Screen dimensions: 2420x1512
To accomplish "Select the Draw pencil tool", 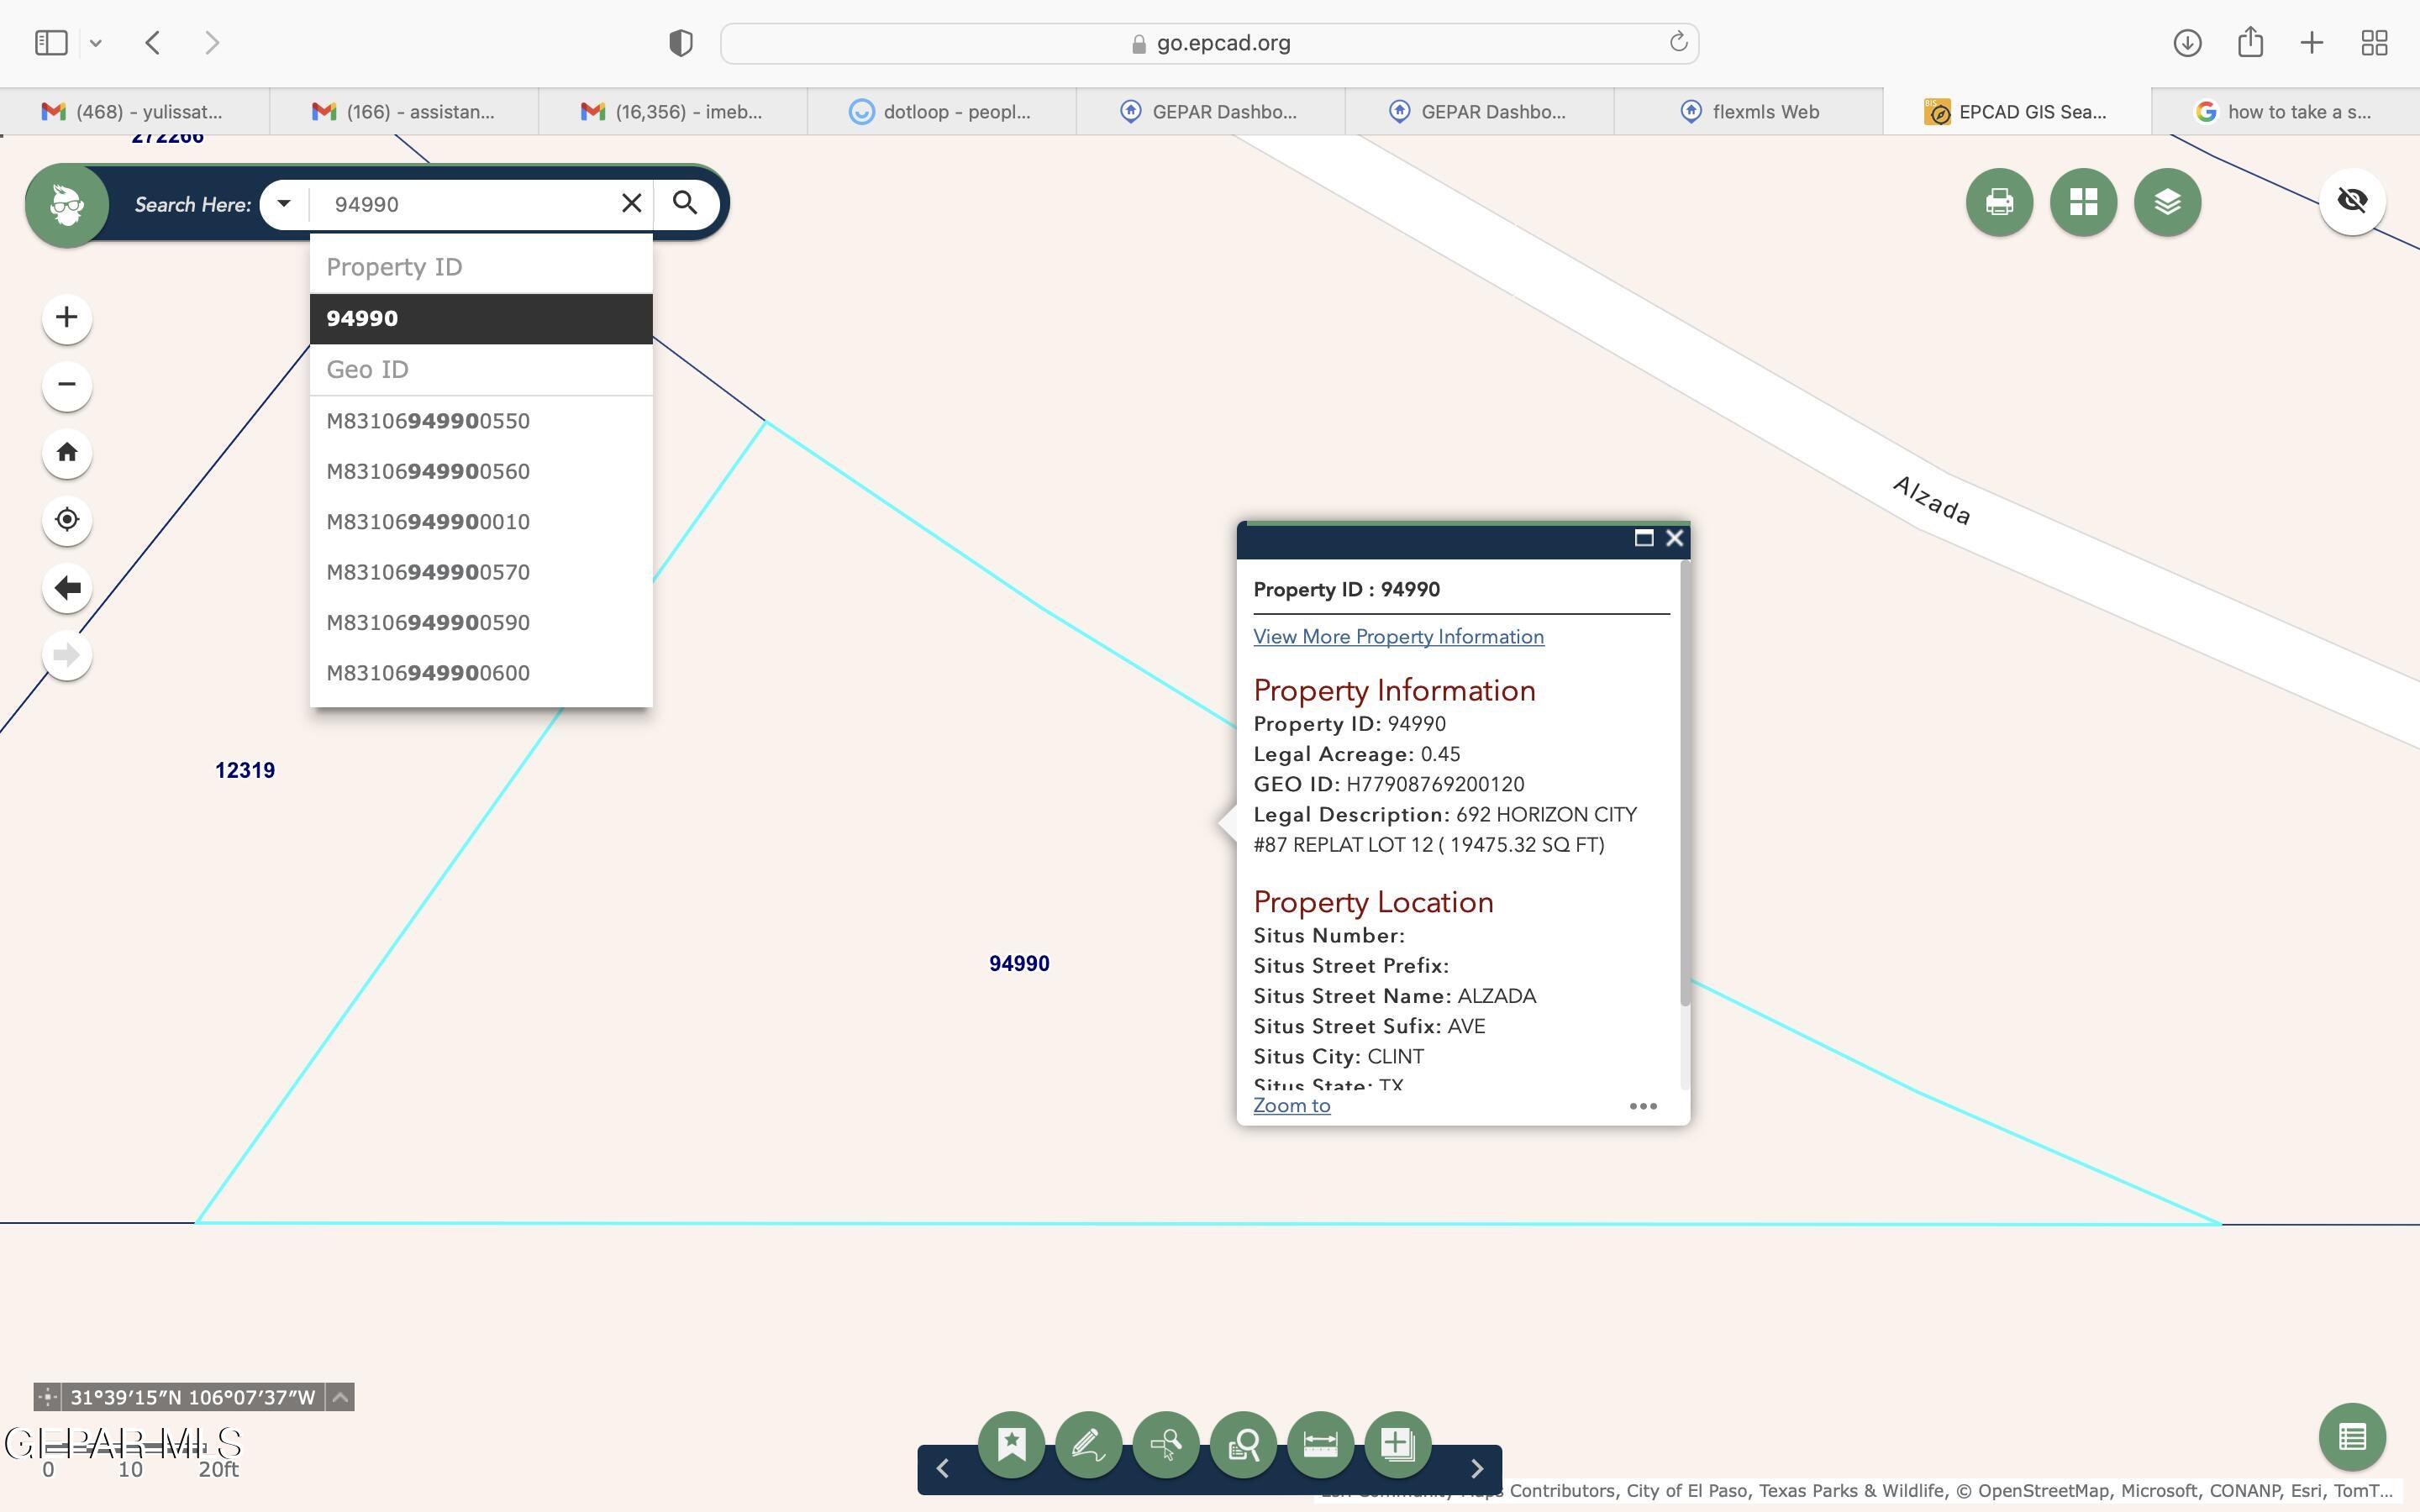I will click(1088, 1444).
